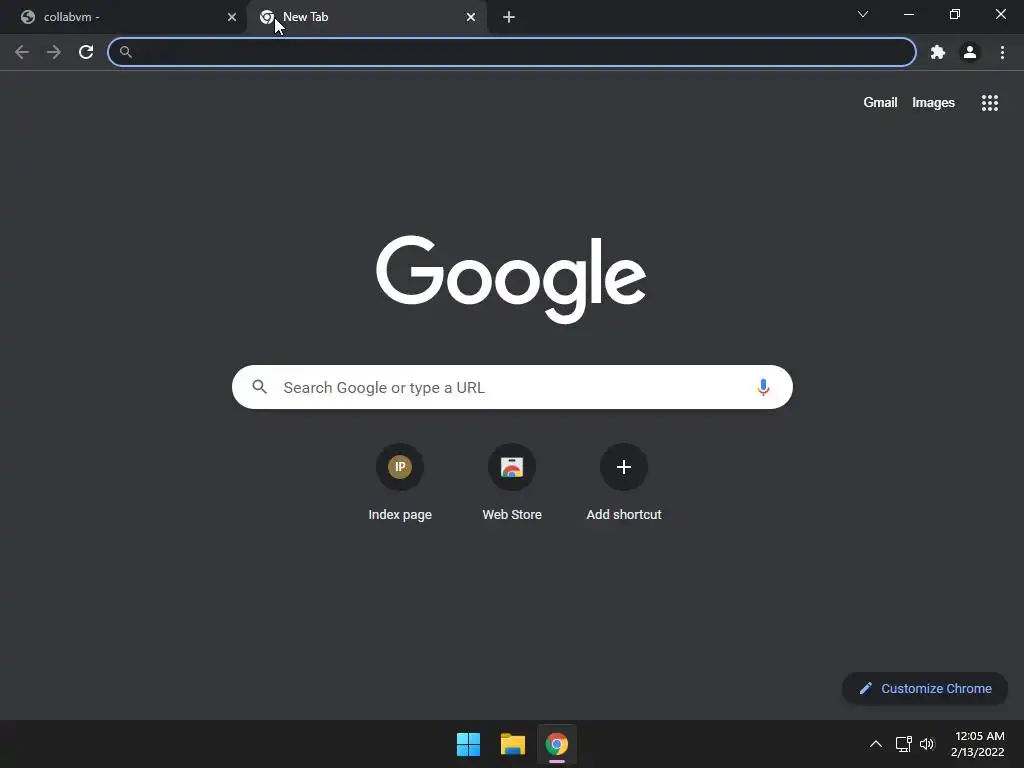Open a new tab with plus button
Viewport: 1024px width, 768px height.
tap(509, 17)
